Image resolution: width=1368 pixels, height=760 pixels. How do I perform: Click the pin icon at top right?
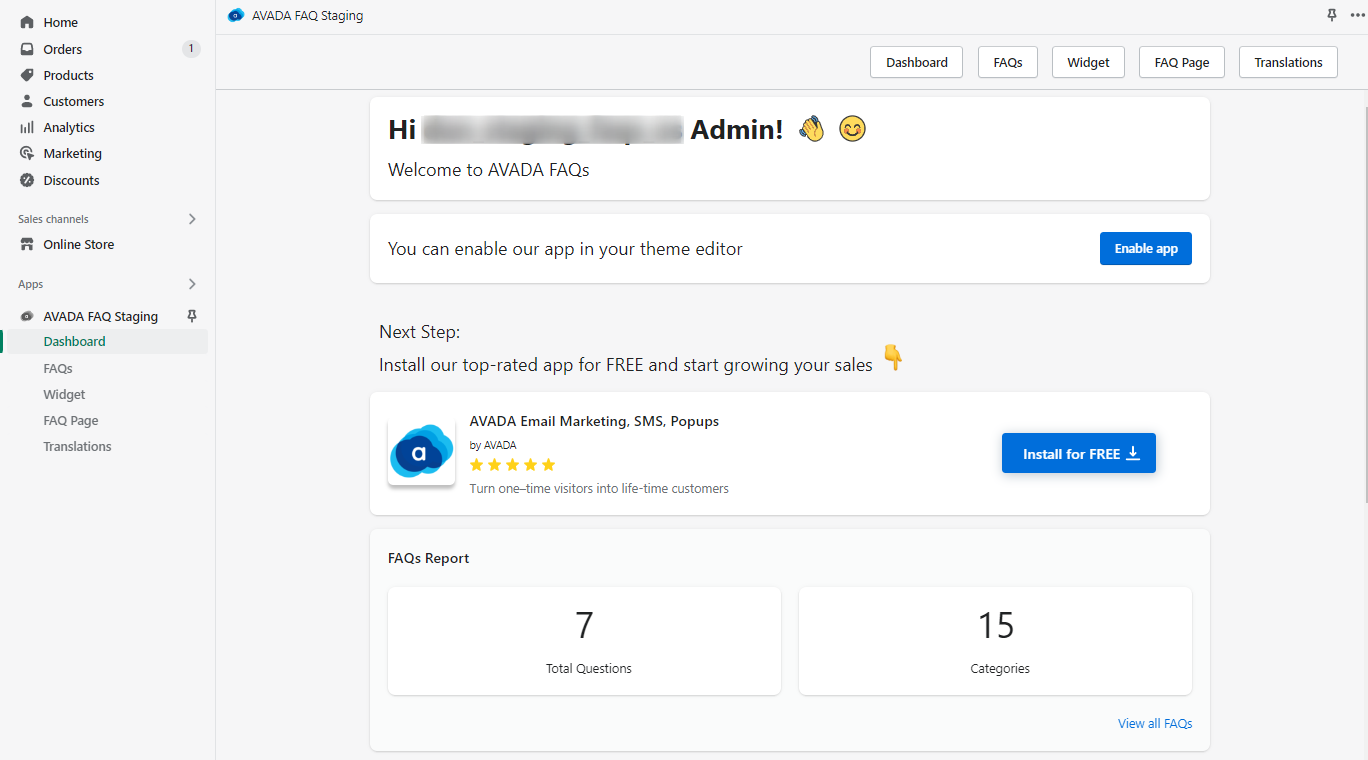click(1331, 15)
